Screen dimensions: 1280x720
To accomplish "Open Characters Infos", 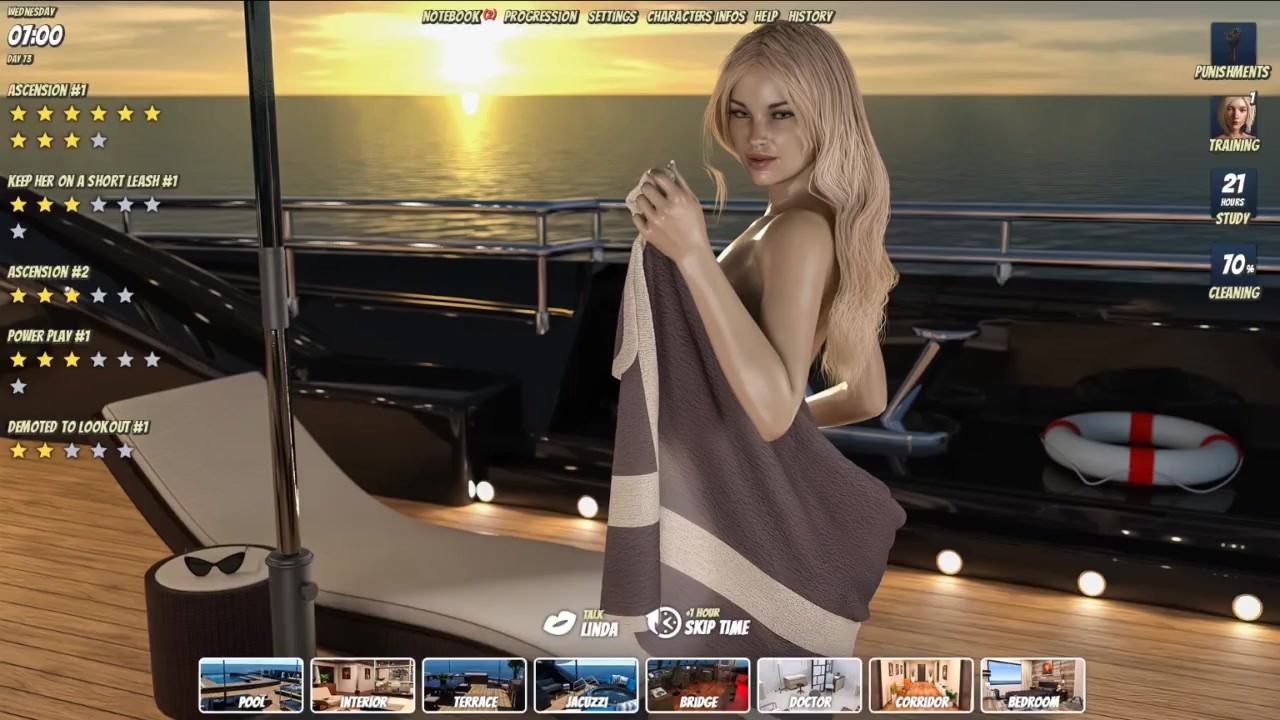I will [x=696, y=16].
